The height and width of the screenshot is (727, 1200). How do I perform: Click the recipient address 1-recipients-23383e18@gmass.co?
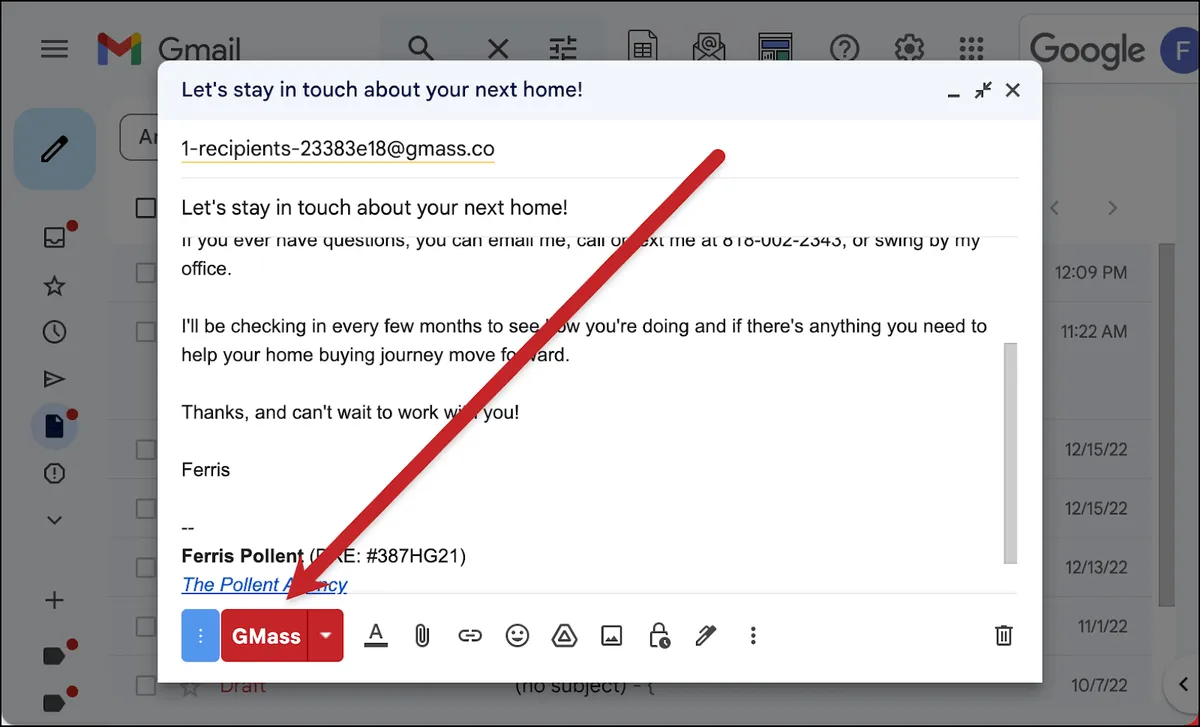click(x=338, y=149)
